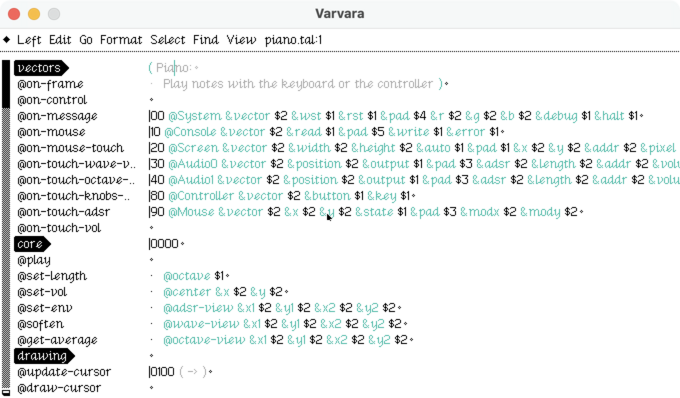Screen dimensions: 680x398
Task: Click the &height sublabel on Screen line
Action: pyautogui.click(x=373, y=148)
